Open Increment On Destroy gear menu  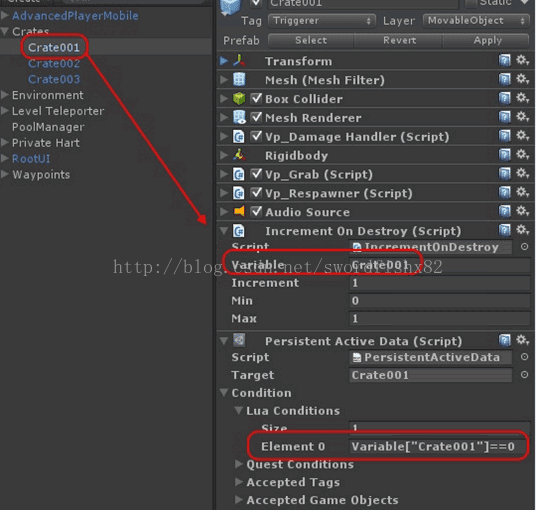pyautogui.click(x=522, y=230)
